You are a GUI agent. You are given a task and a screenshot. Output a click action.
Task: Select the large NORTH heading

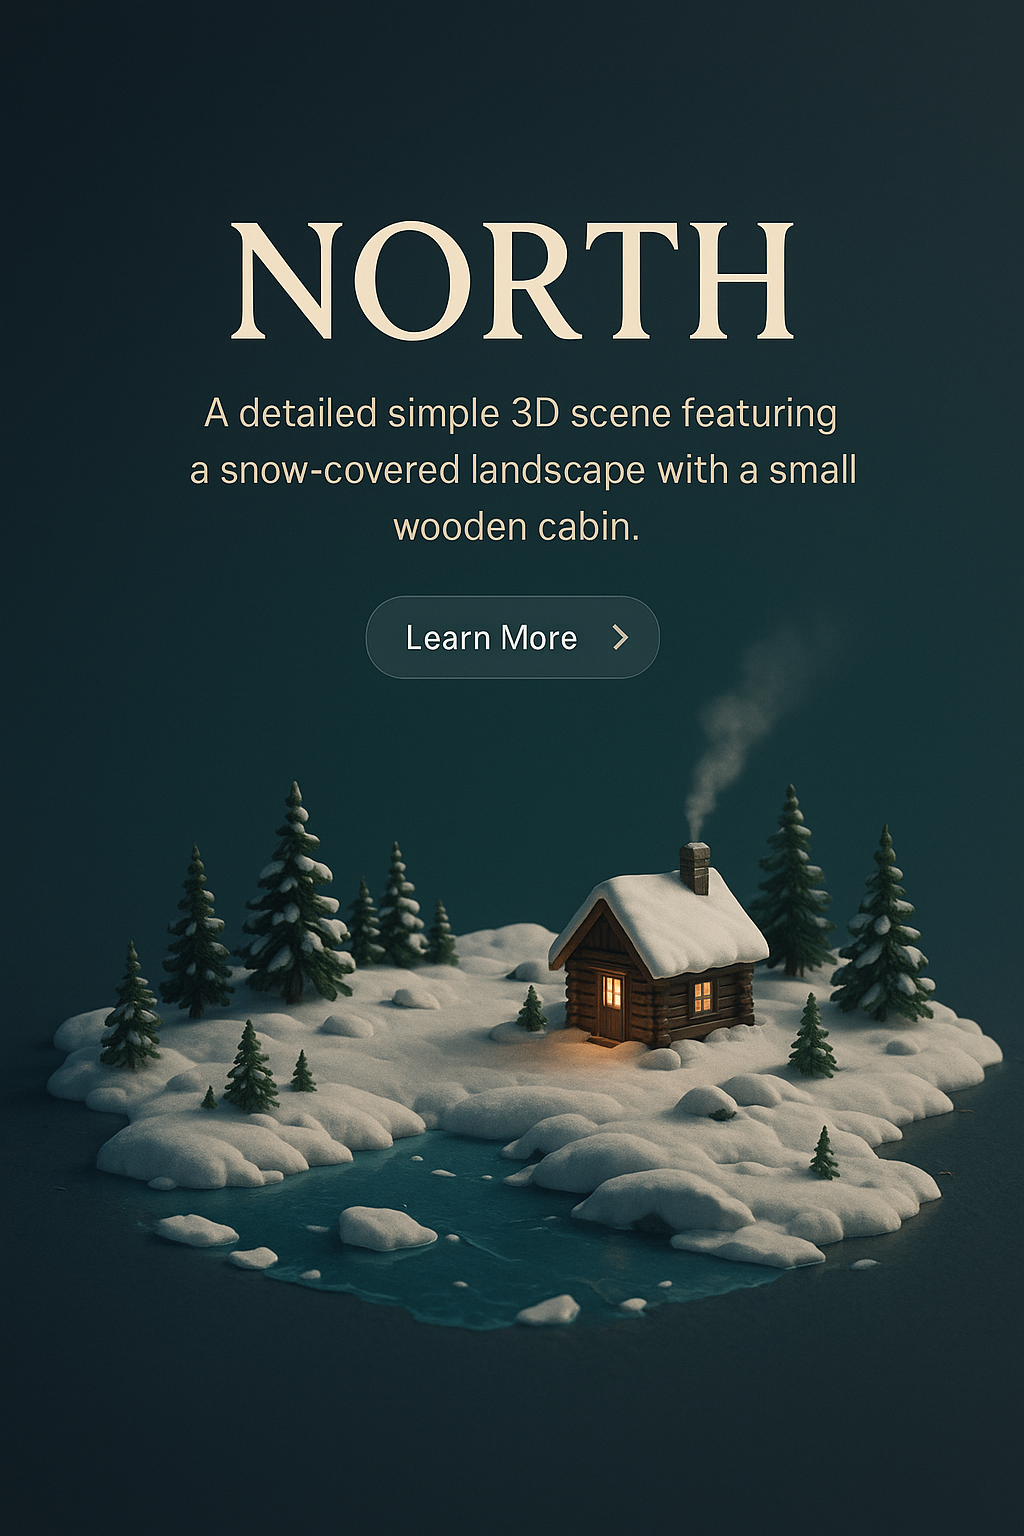tap(513, 281)
